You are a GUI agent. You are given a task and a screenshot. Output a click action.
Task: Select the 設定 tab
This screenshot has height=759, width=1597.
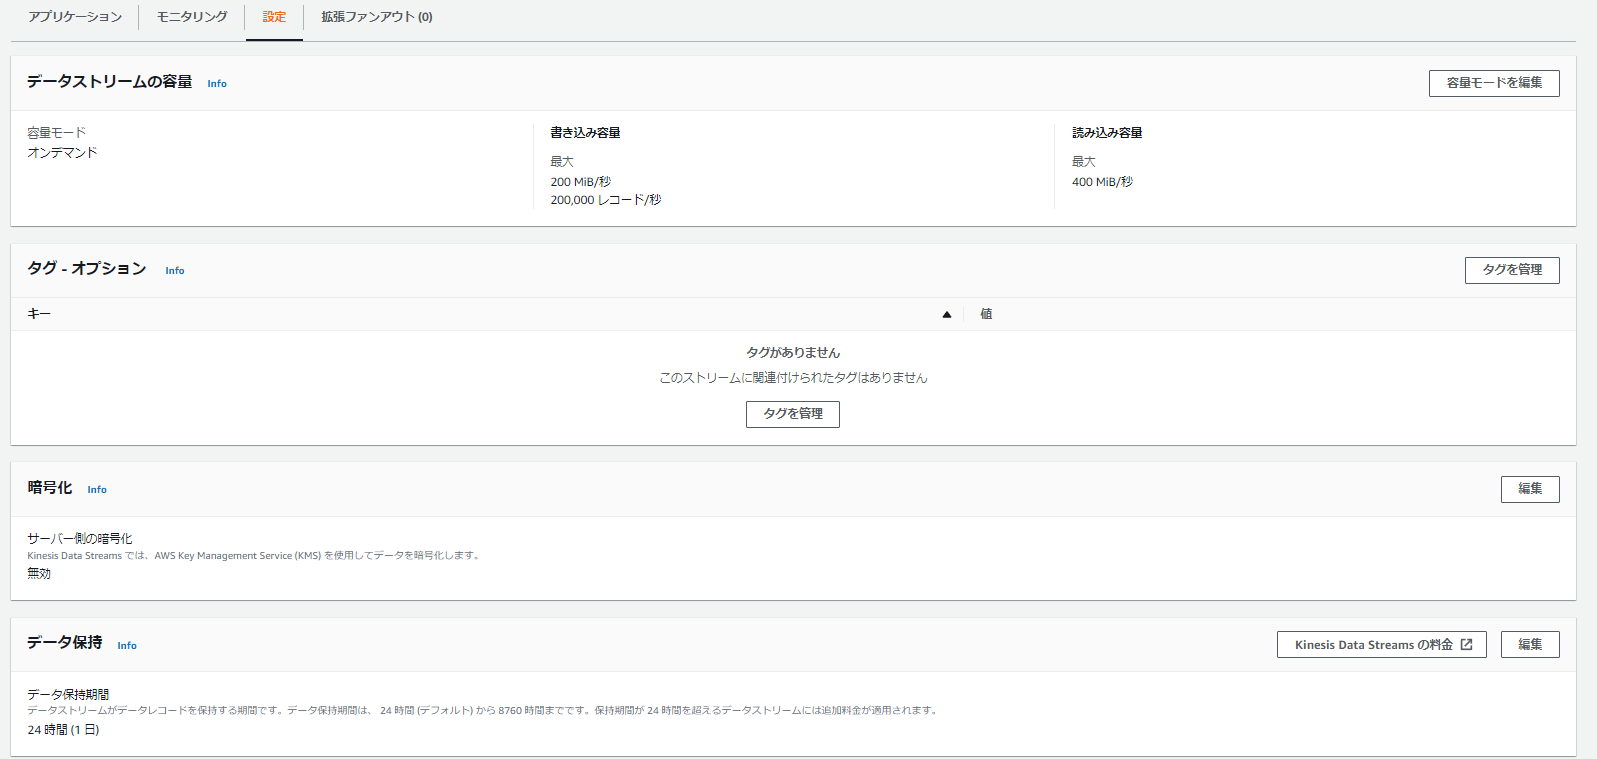(274, 17)
